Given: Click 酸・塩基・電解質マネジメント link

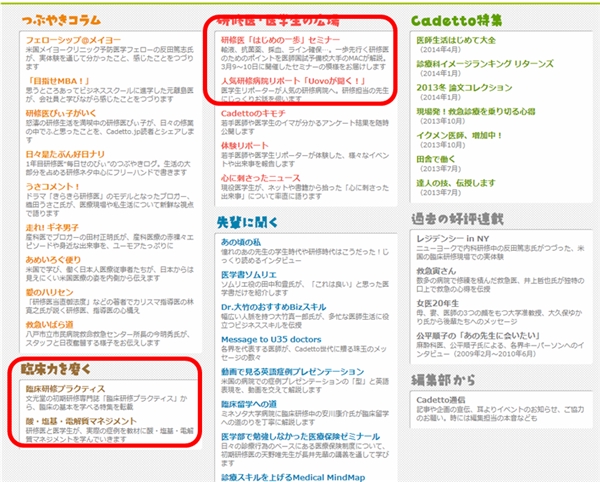Looking at the screenshot, I should coord(81,421).
